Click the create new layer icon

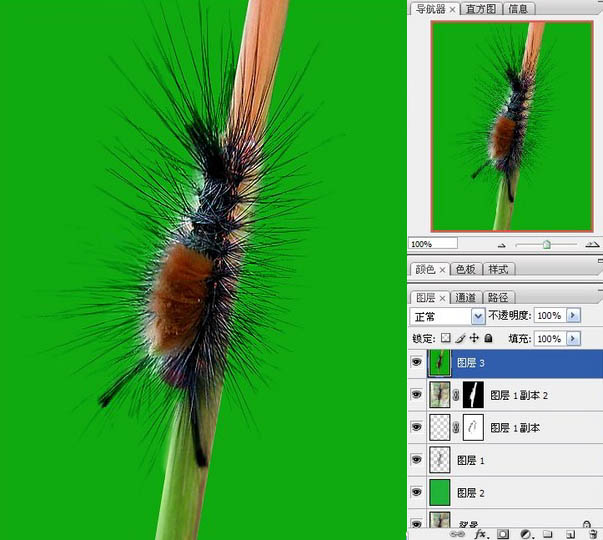[571, 534]
